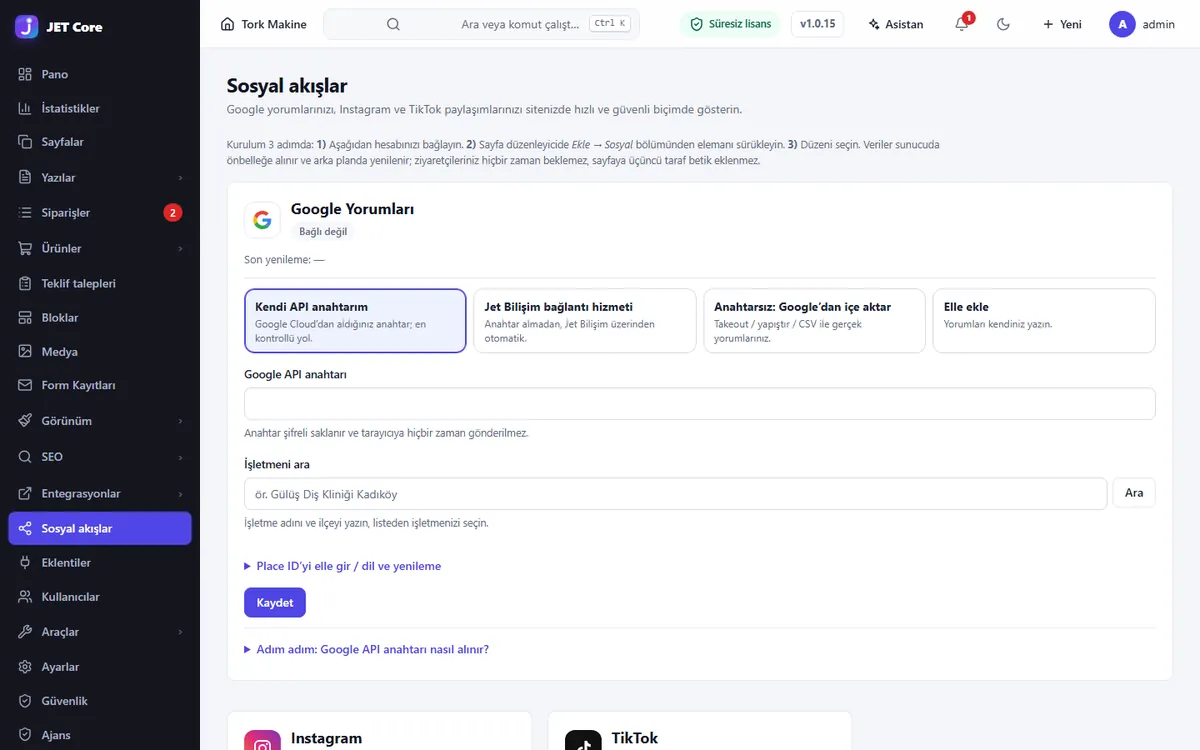Focus the Google API anahtarı field
The height and width of the screenshot is (750, 1200).
700,404
